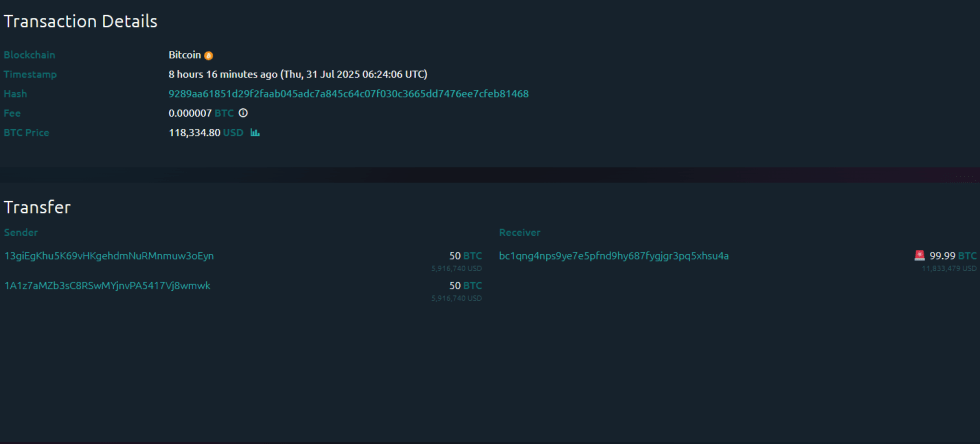The image size is (980, 444).
Task: Open the transaction hash link
Action: point(348,94)
